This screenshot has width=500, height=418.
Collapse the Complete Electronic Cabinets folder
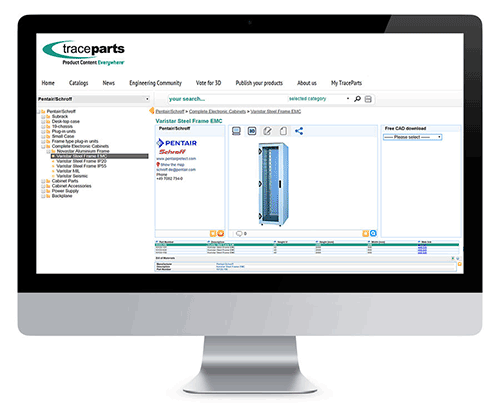coord(43,146)
